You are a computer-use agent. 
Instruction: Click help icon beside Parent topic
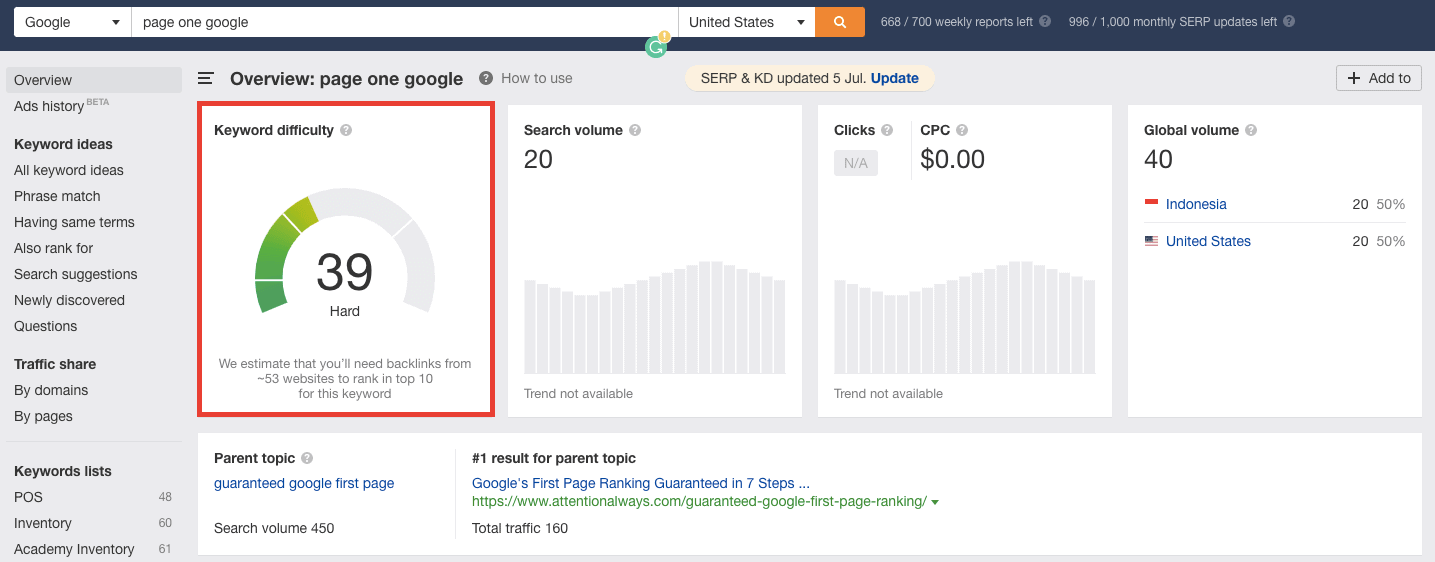[x=307, y=458]
